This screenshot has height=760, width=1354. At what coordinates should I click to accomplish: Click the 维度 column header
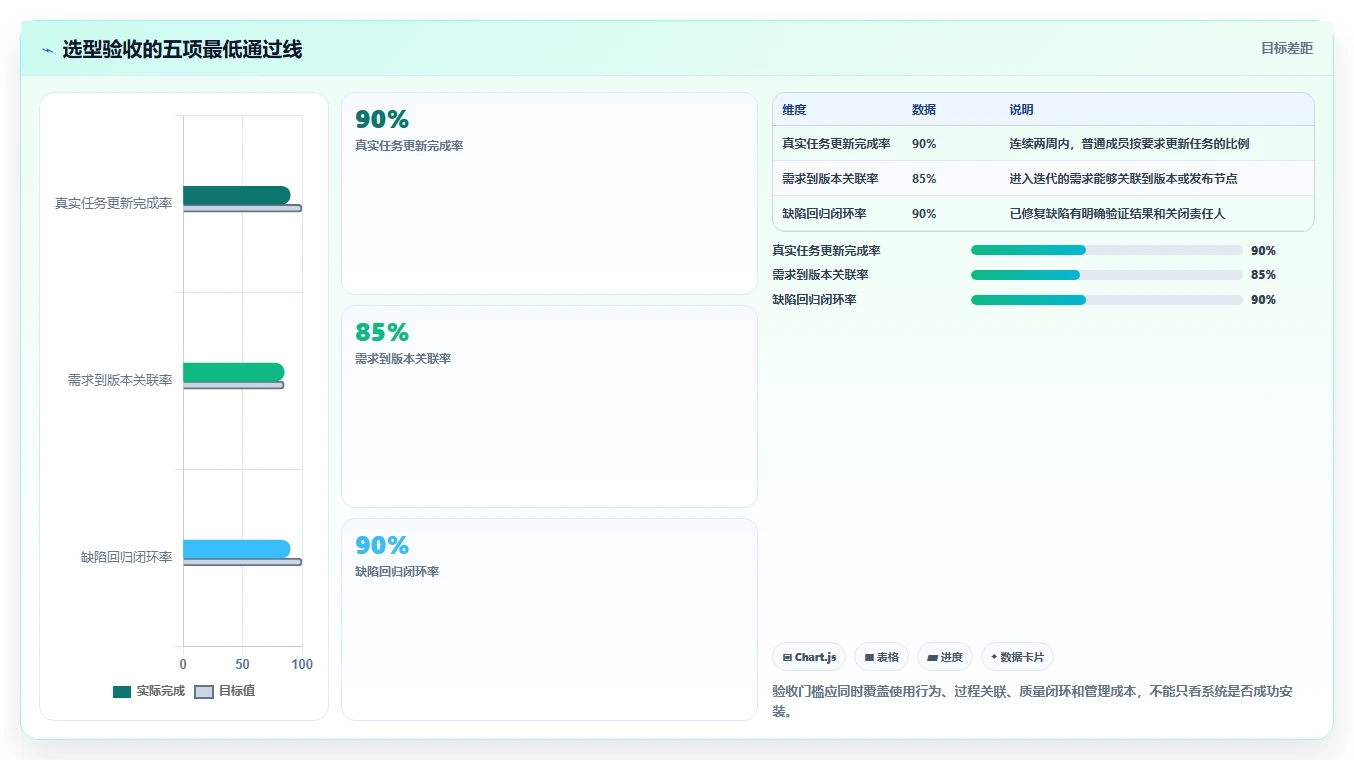[794, 110]
